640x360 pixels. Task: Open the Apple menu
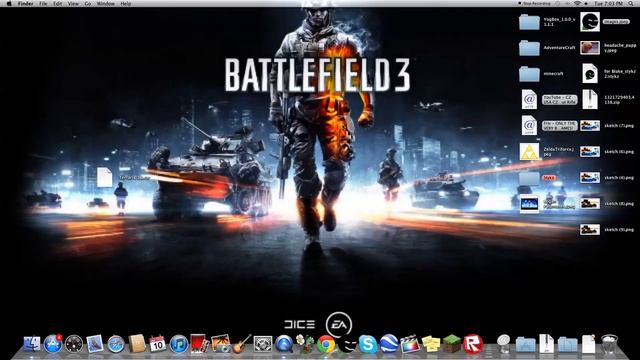(x=8, y=3)
